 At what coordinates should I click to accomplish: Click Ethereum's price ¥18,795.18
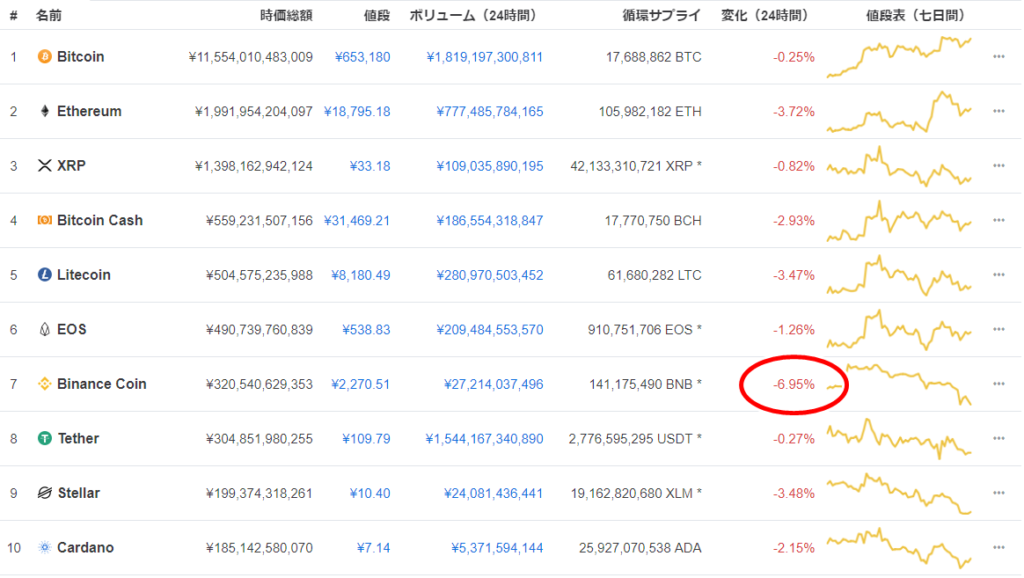click(x=357, y=112)
